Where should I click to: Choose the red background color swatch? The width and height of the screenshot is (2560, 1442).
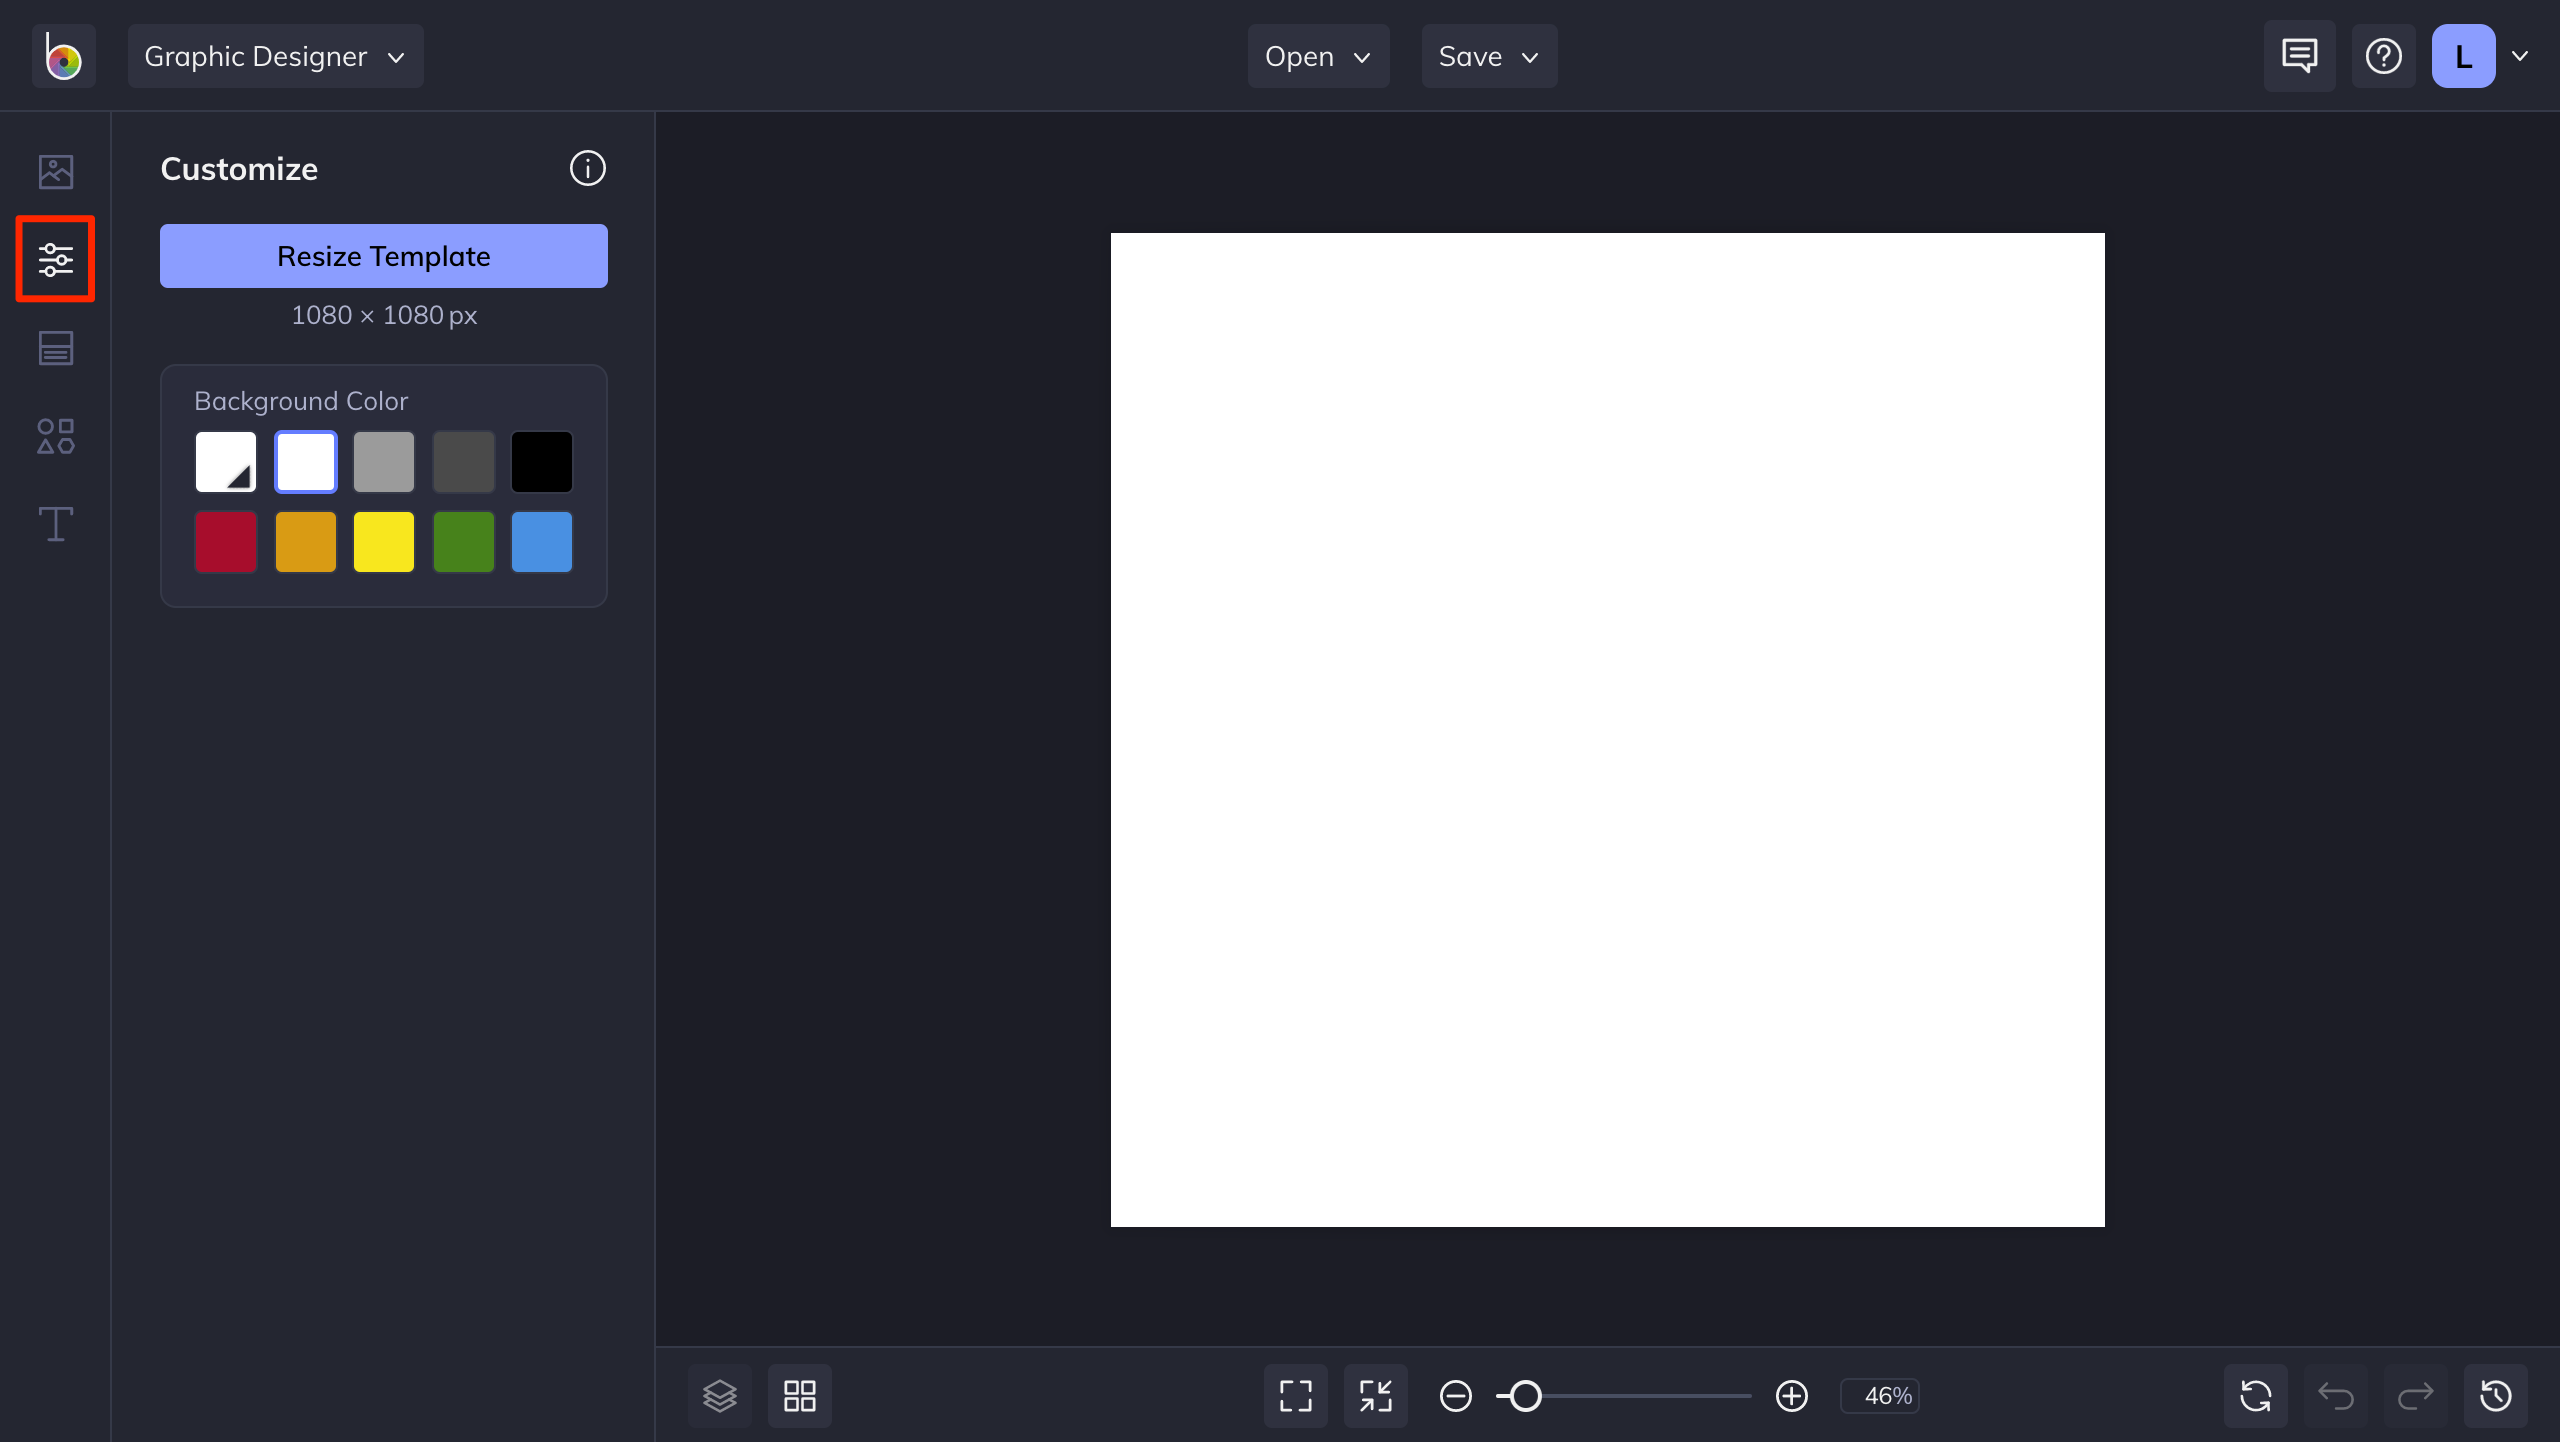point(226,542)
